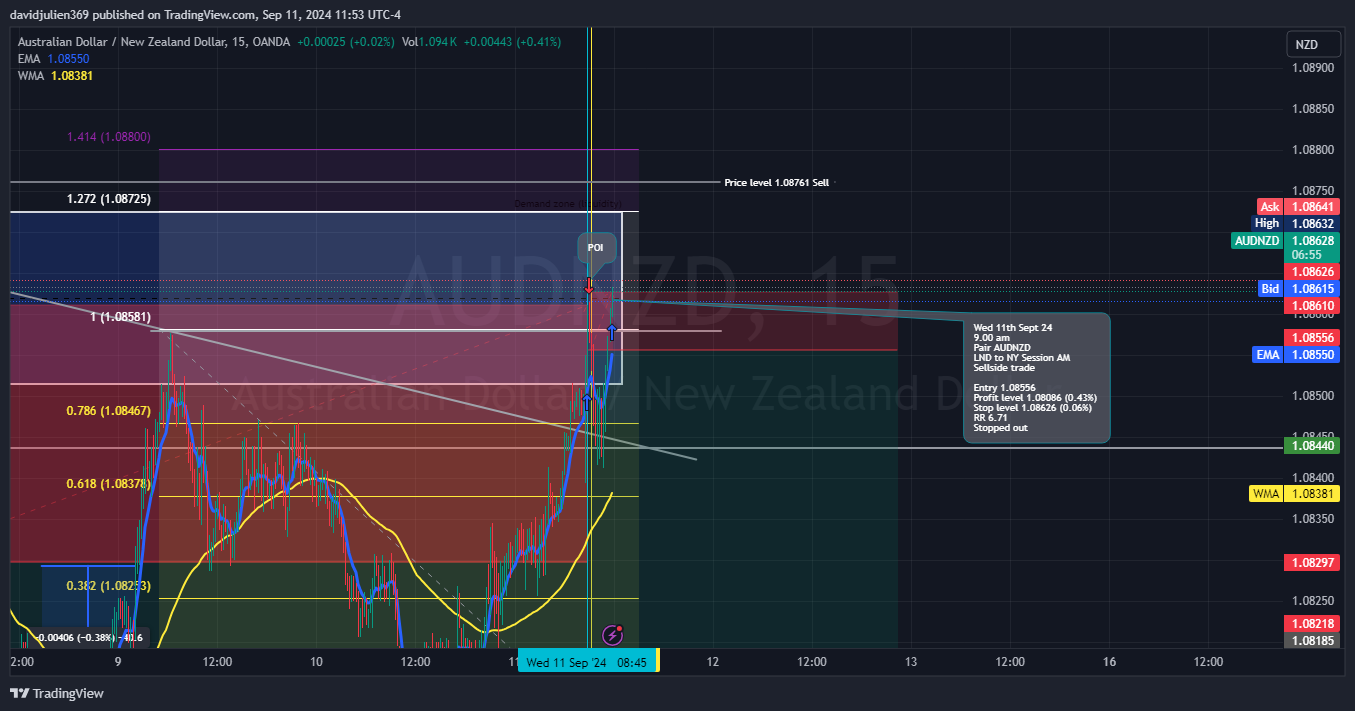
Task: Click the TradingView logo at bottom left
Action: (57, 693)
